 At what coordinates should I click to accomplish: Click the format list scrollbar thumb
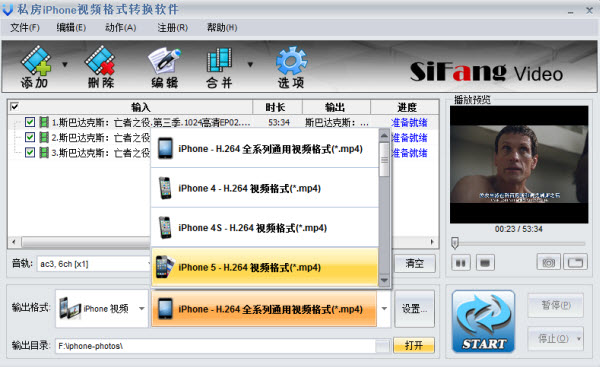[x=384, y=160]
